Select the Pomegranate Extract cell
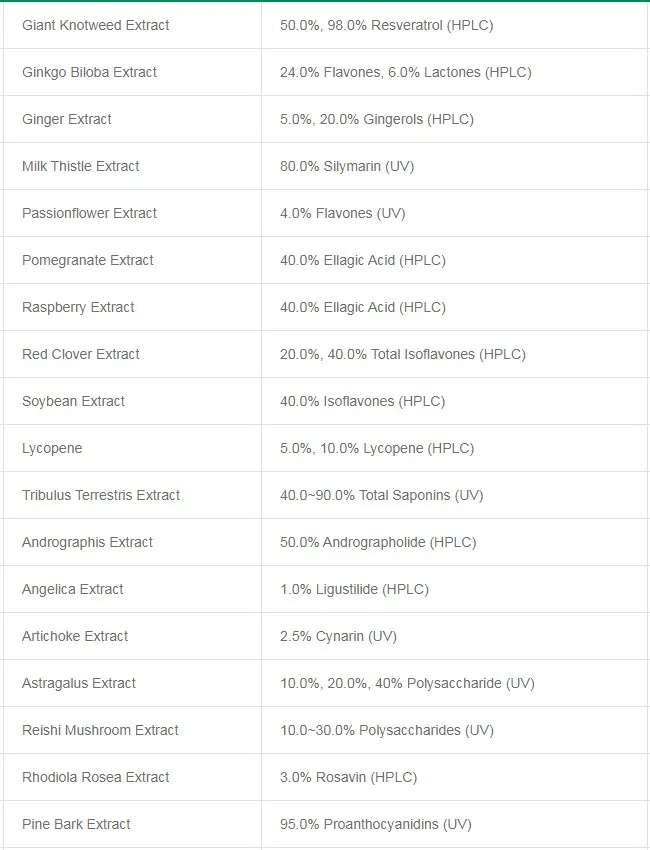The width and height of the screenshot is (650, 850). pyautogui.click(x=88, y=260)
